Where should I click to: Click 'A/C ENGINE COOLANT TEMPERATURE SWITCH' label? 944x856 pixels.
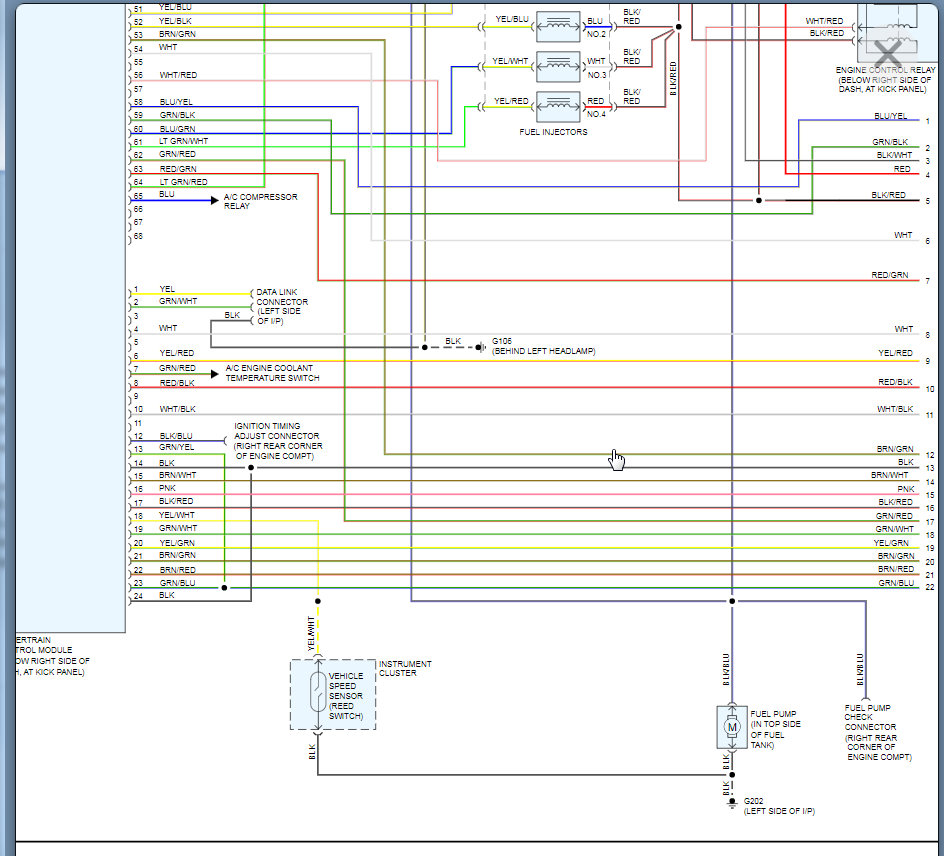[x=272, y=373]
